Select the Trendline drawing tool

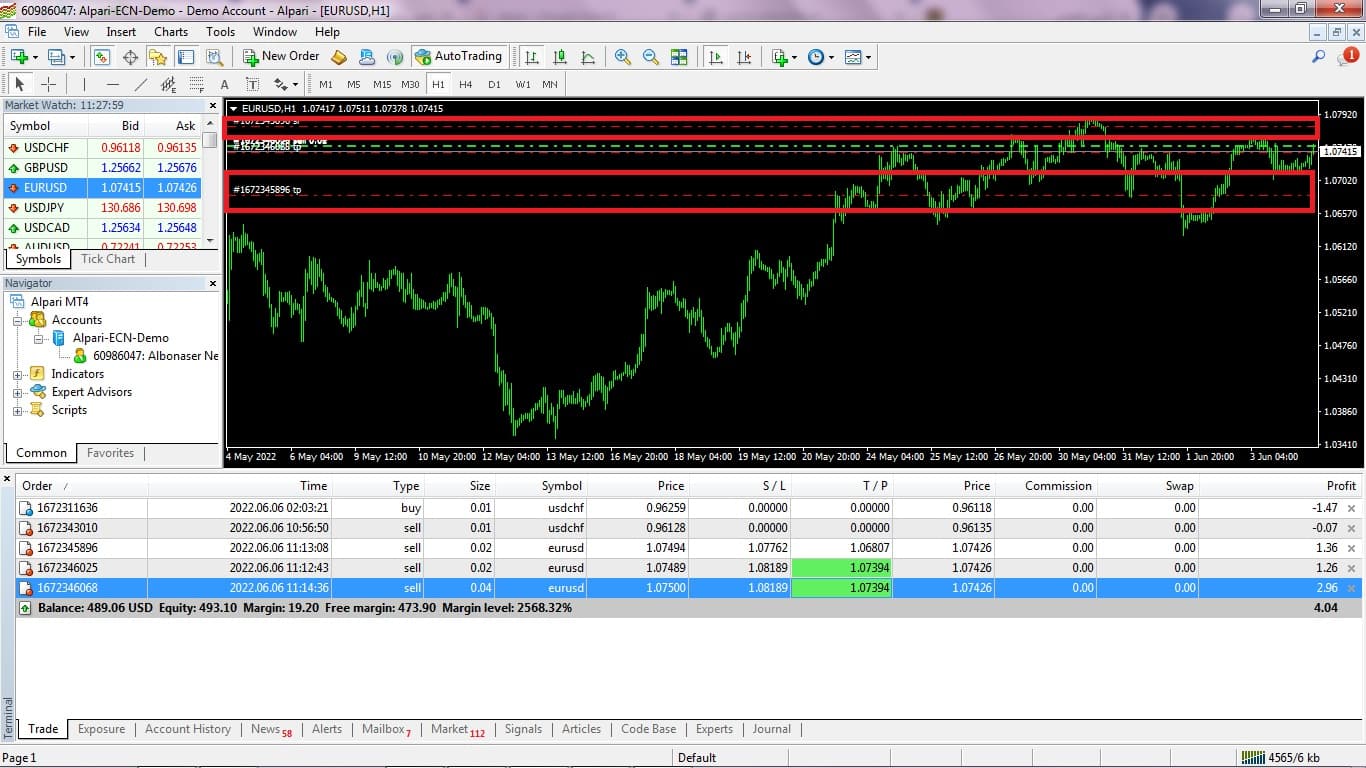141,85
